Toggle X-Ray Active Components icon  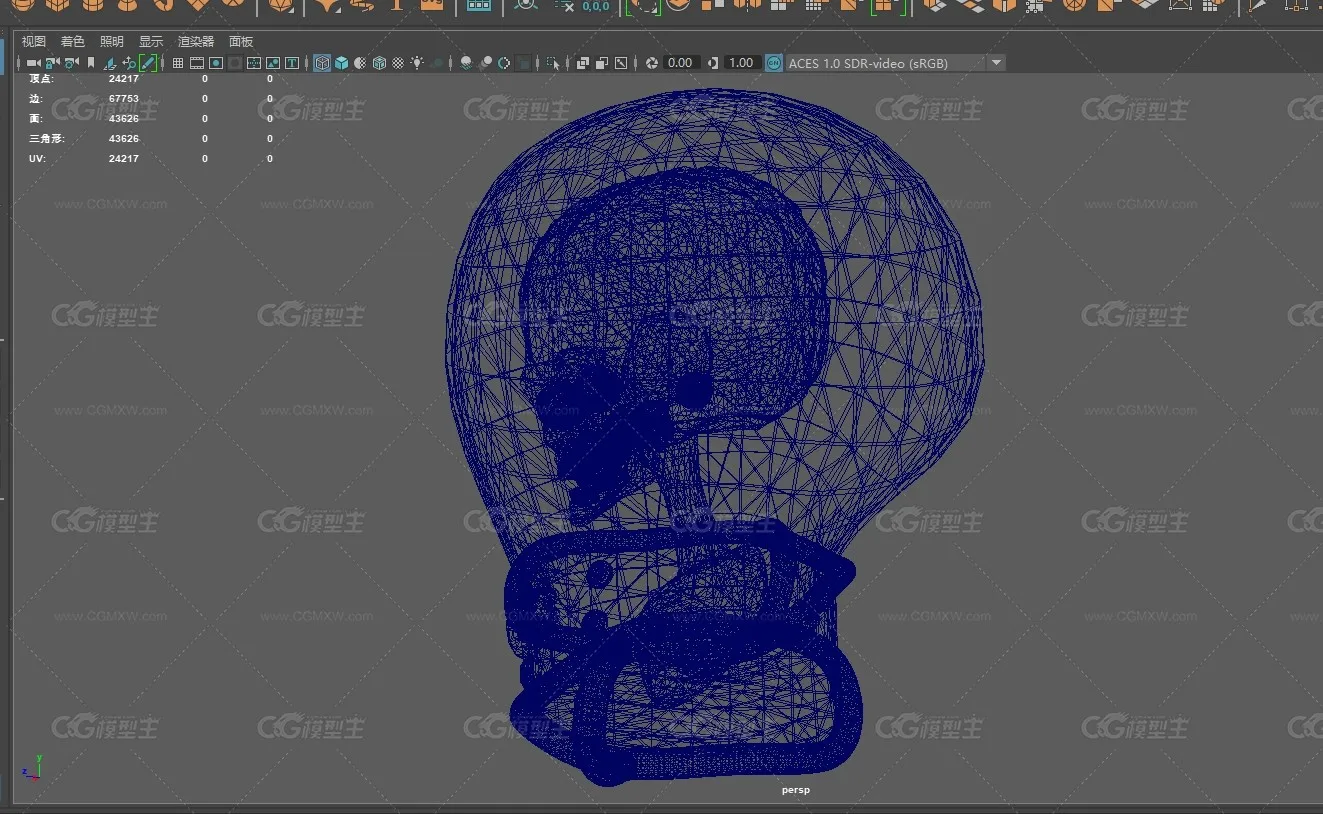pos(602,63)
